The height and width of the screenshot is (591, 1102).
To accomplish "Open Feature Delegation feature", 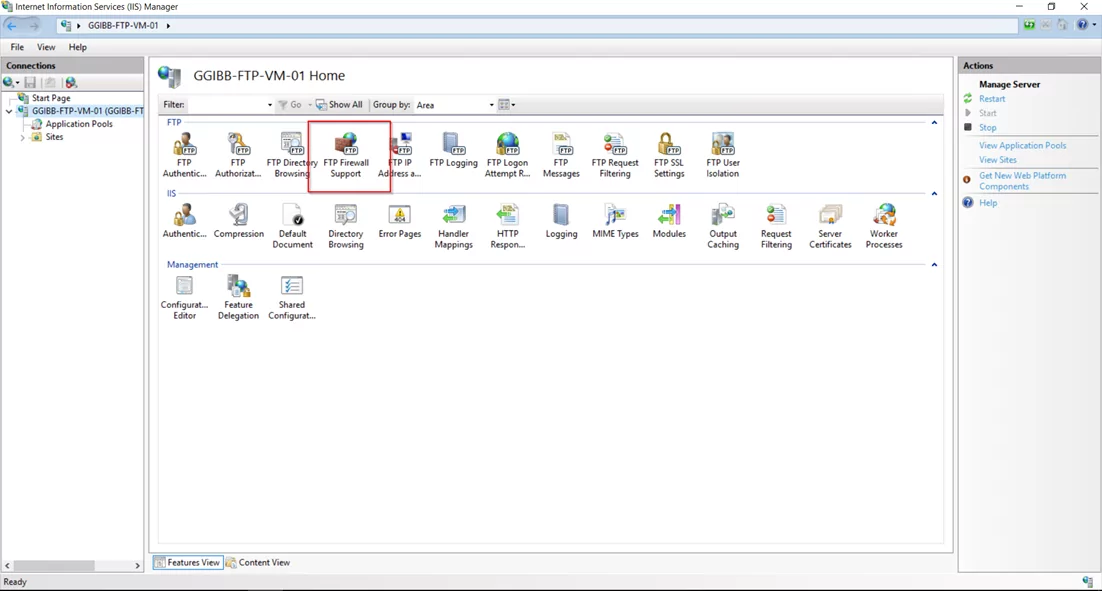I will (x=238, y=297).
